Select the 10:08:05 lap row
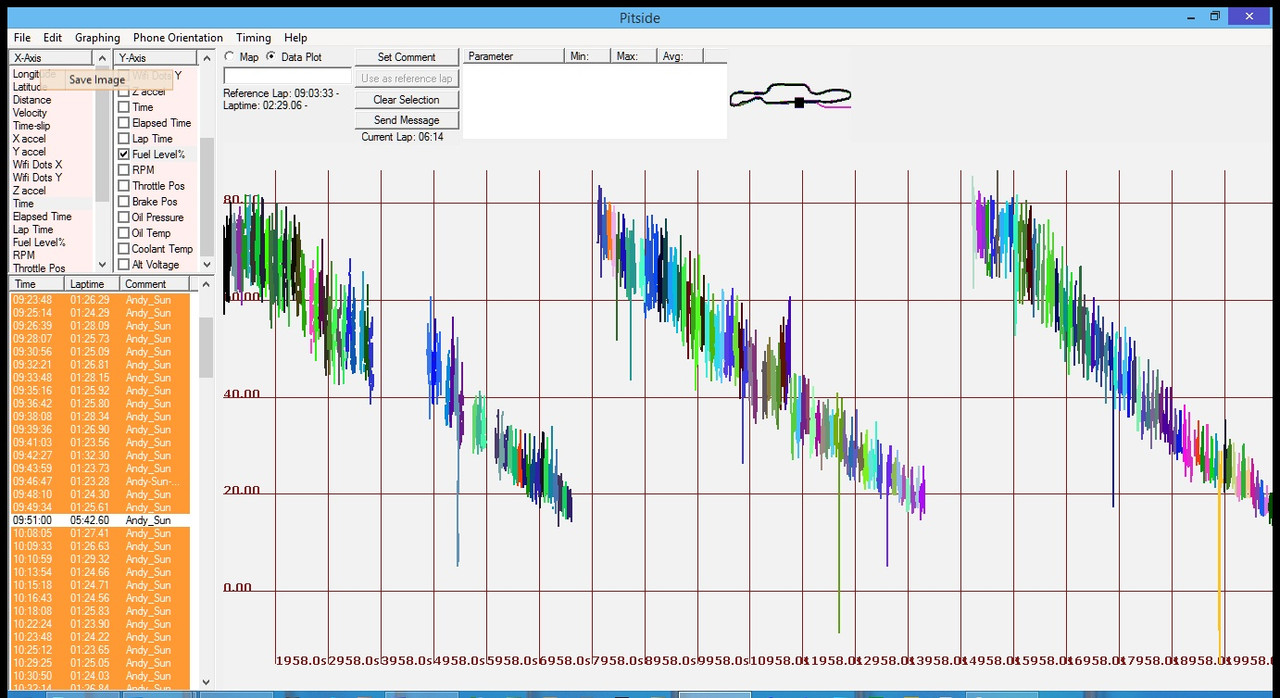 (x=100, y=534)
